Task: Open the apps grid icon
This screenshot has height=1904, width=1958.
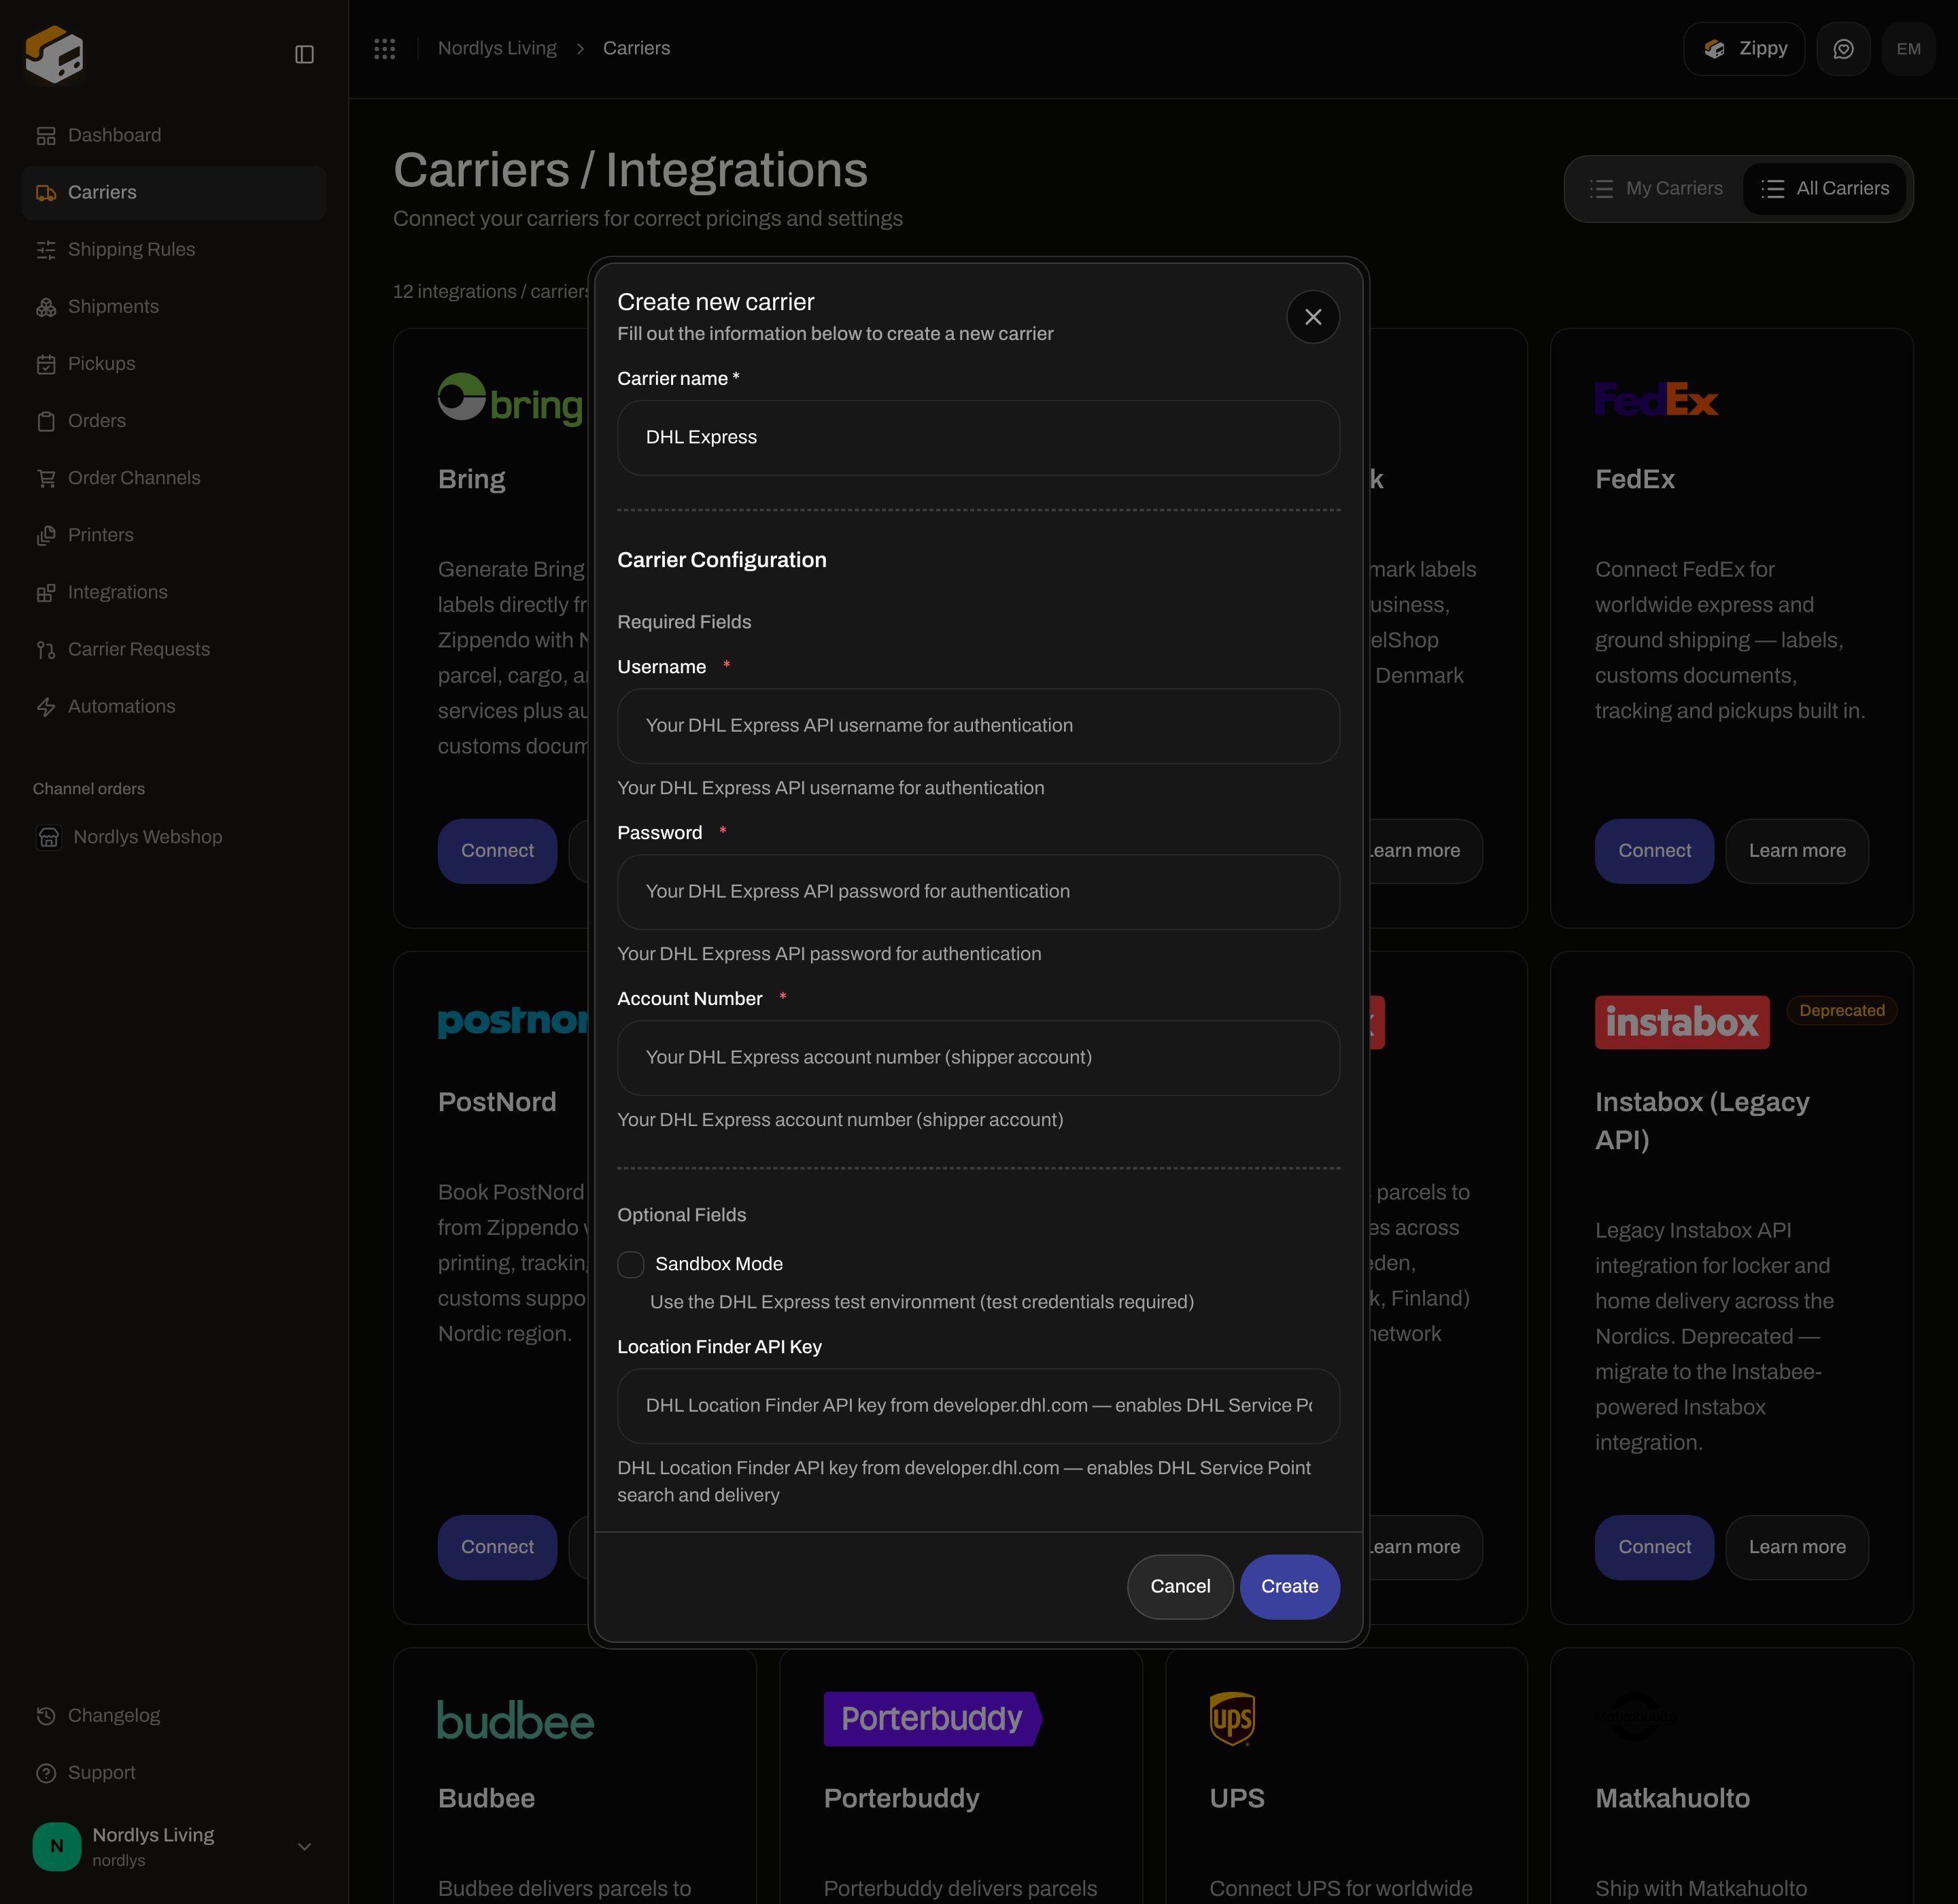Action: click(385, 48)
